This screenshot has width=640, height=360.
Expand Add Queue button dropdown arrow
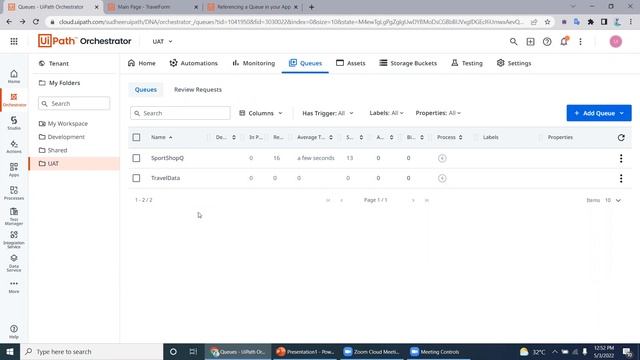[x=622, y=113]
